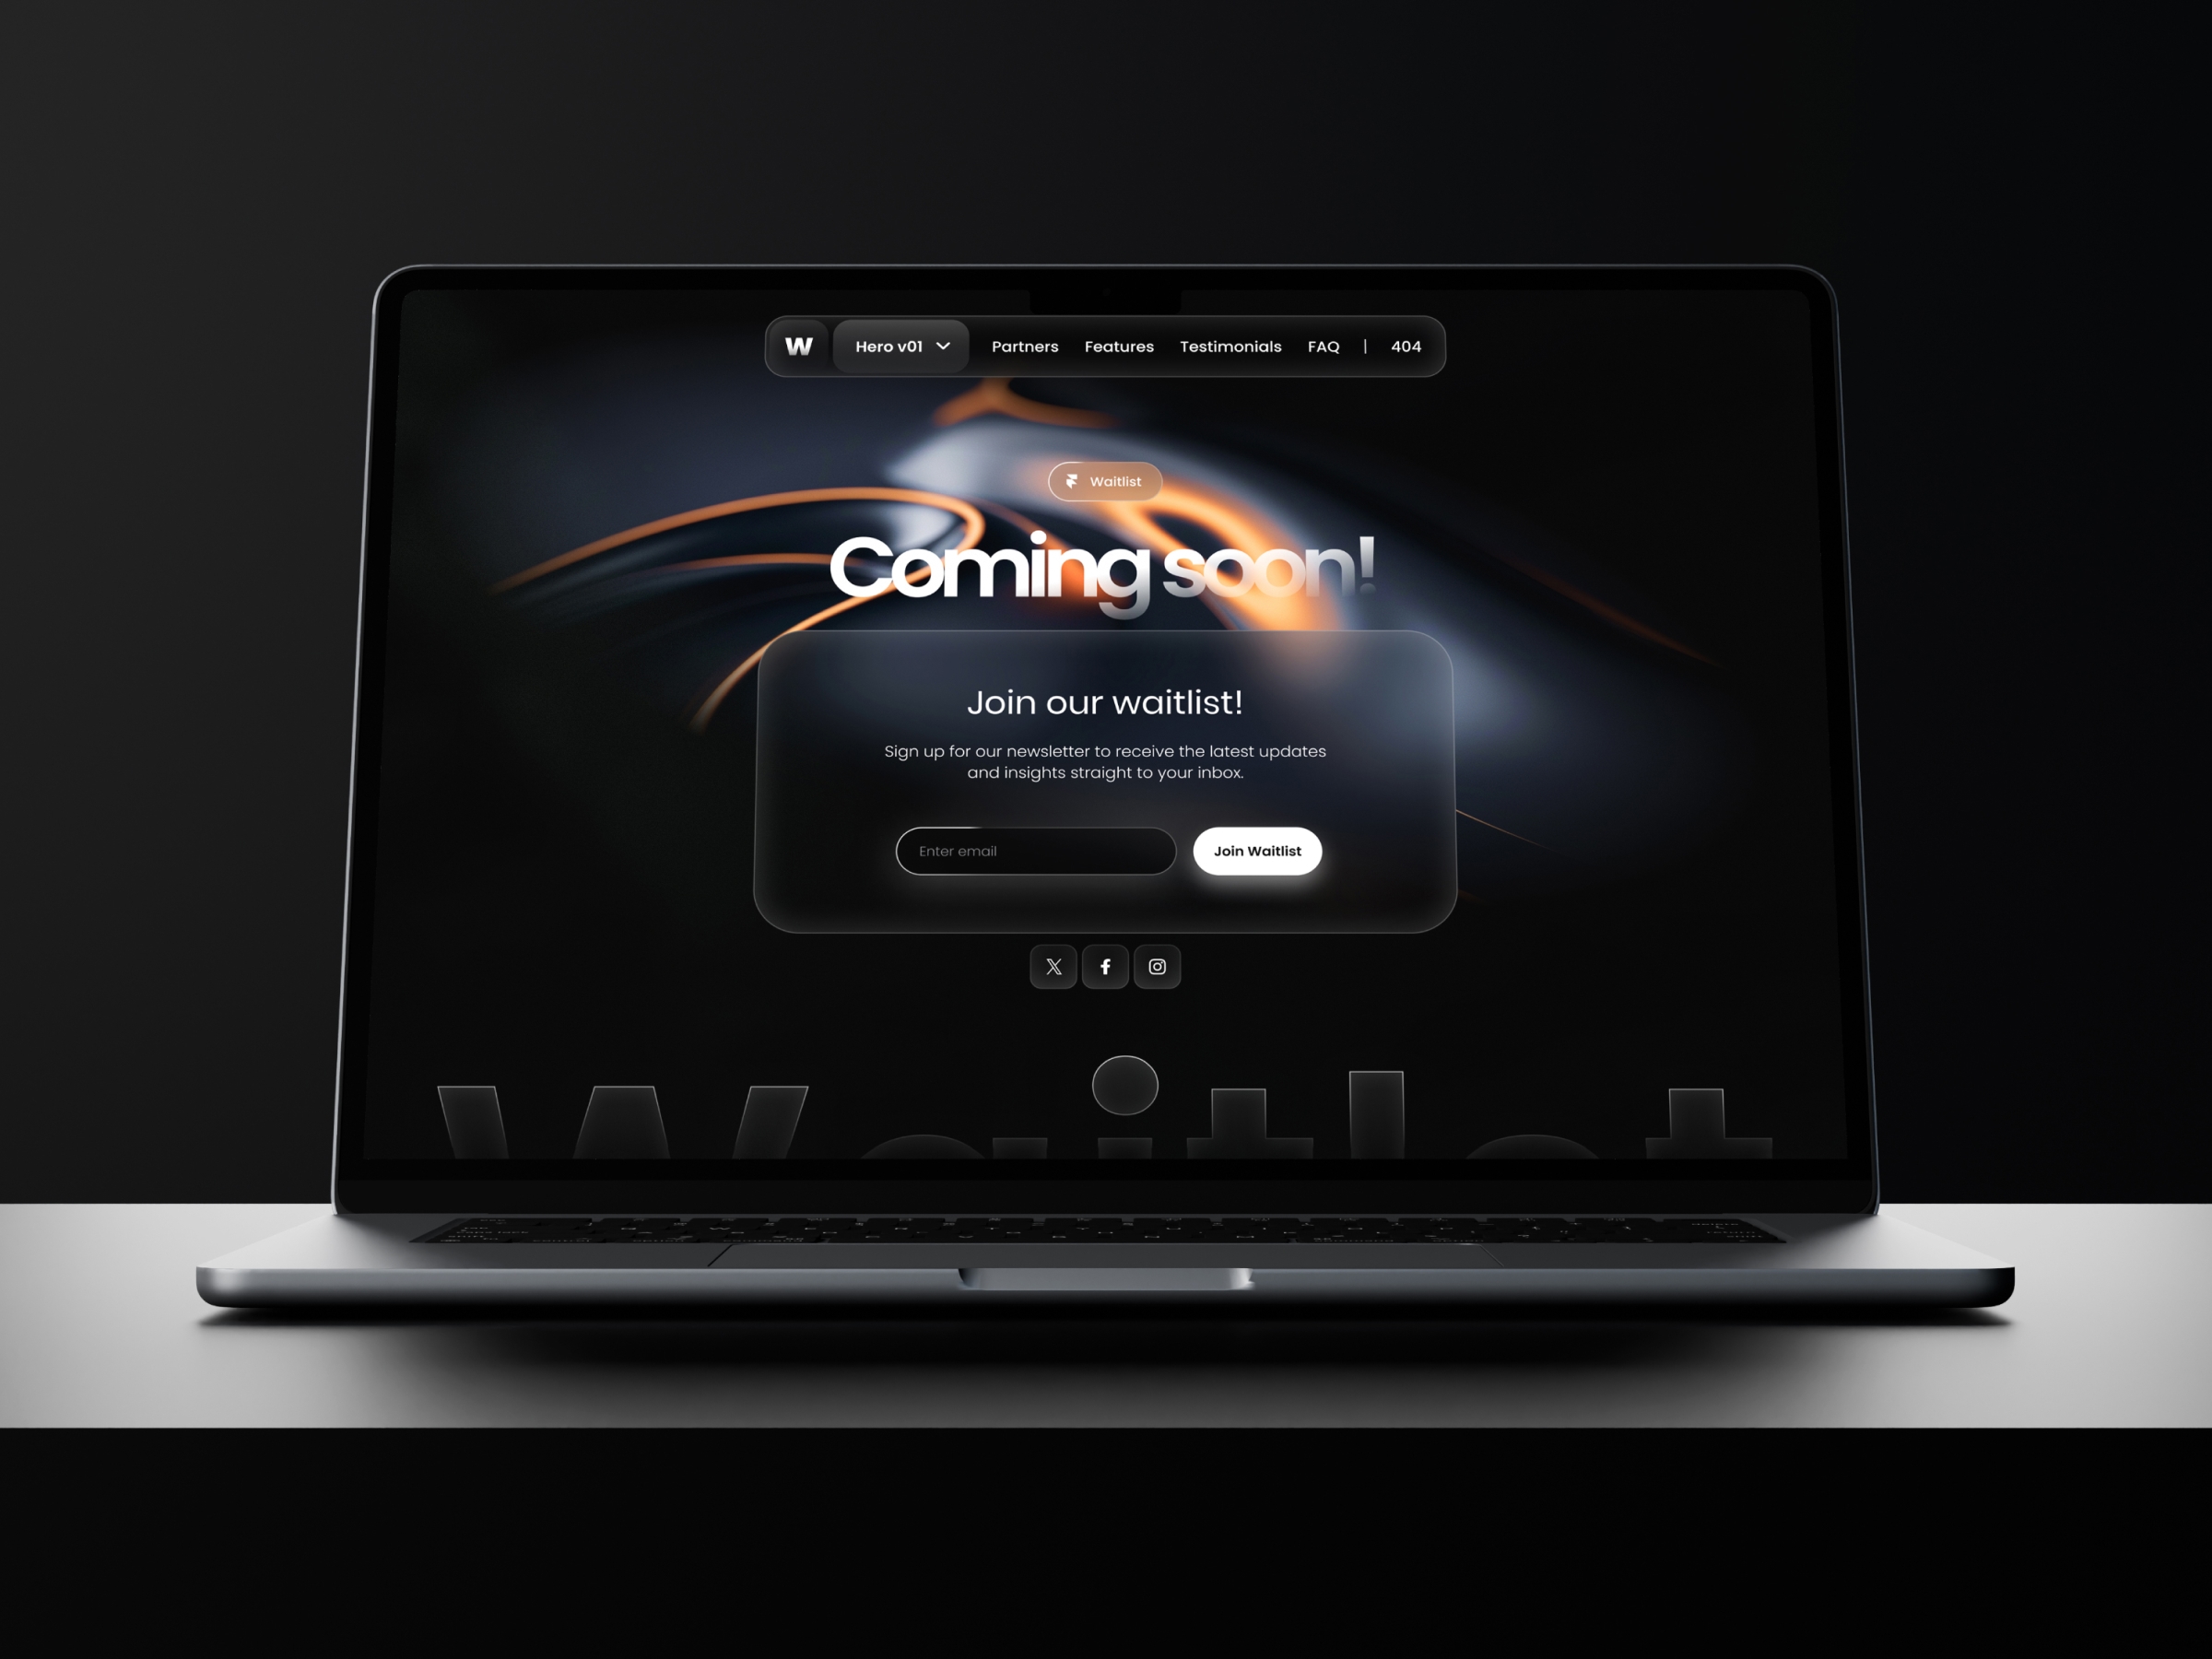The image size is (2212, 1659).
Task: Select the Features navigation tab
Action: pos(1118,345)
